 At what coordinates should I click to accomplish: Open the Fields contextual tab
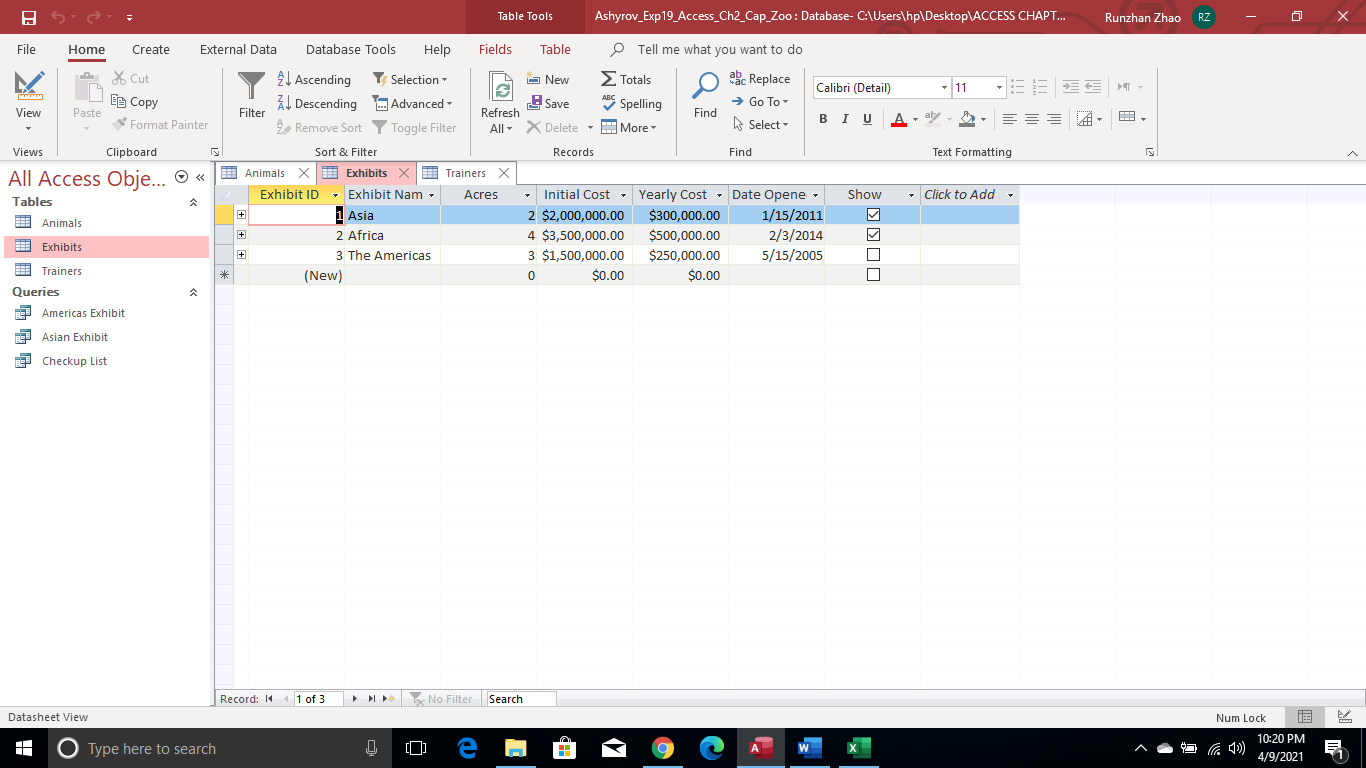pyautogui.click(x=495, y=49)
